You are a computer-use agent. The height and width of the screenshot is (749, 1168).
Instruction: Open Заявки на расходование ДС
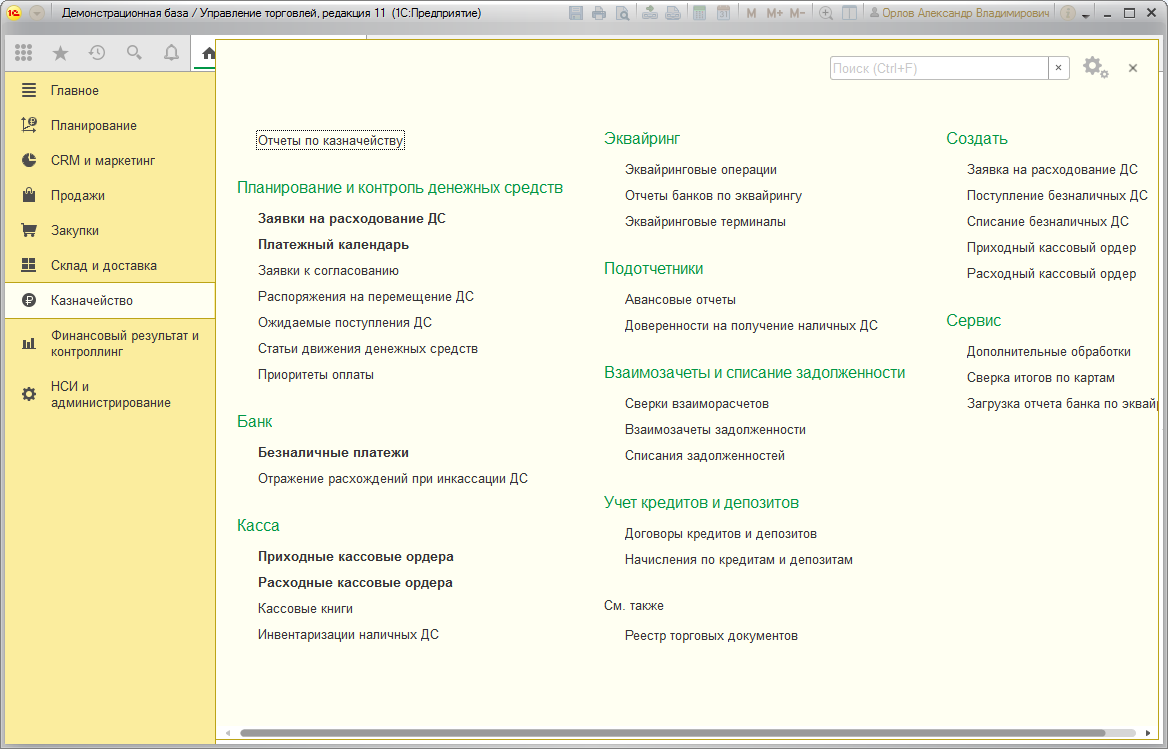coord(352,218)
